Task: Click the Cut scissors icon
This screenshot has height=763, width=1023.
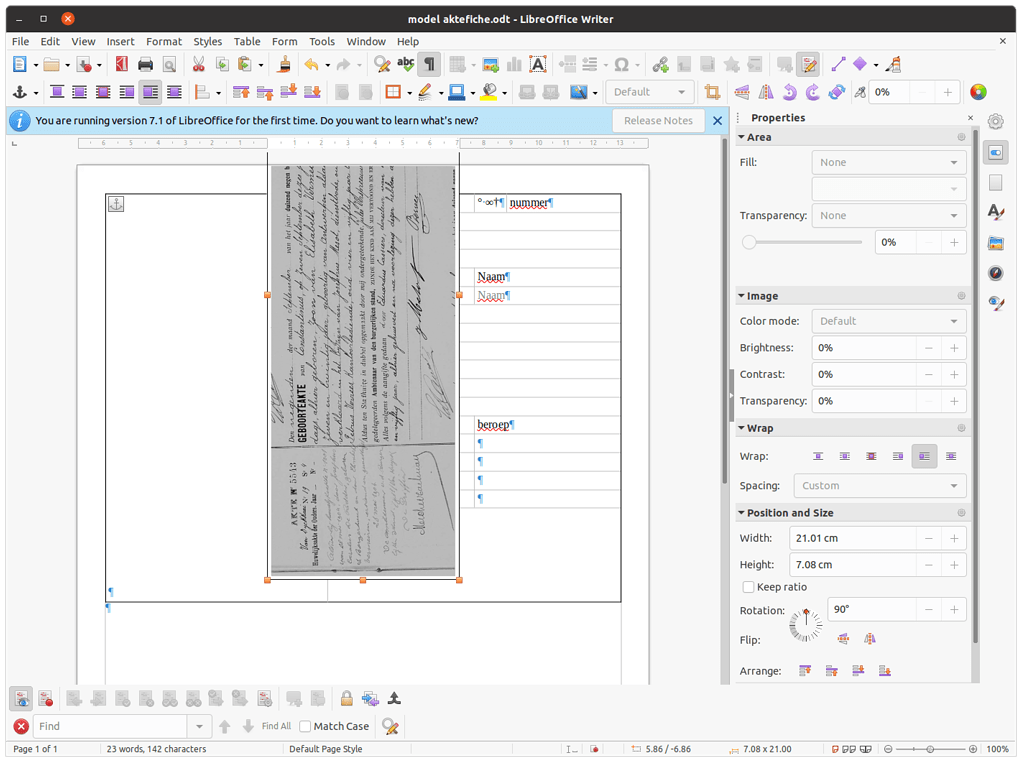Action: [x=198, y=65]
